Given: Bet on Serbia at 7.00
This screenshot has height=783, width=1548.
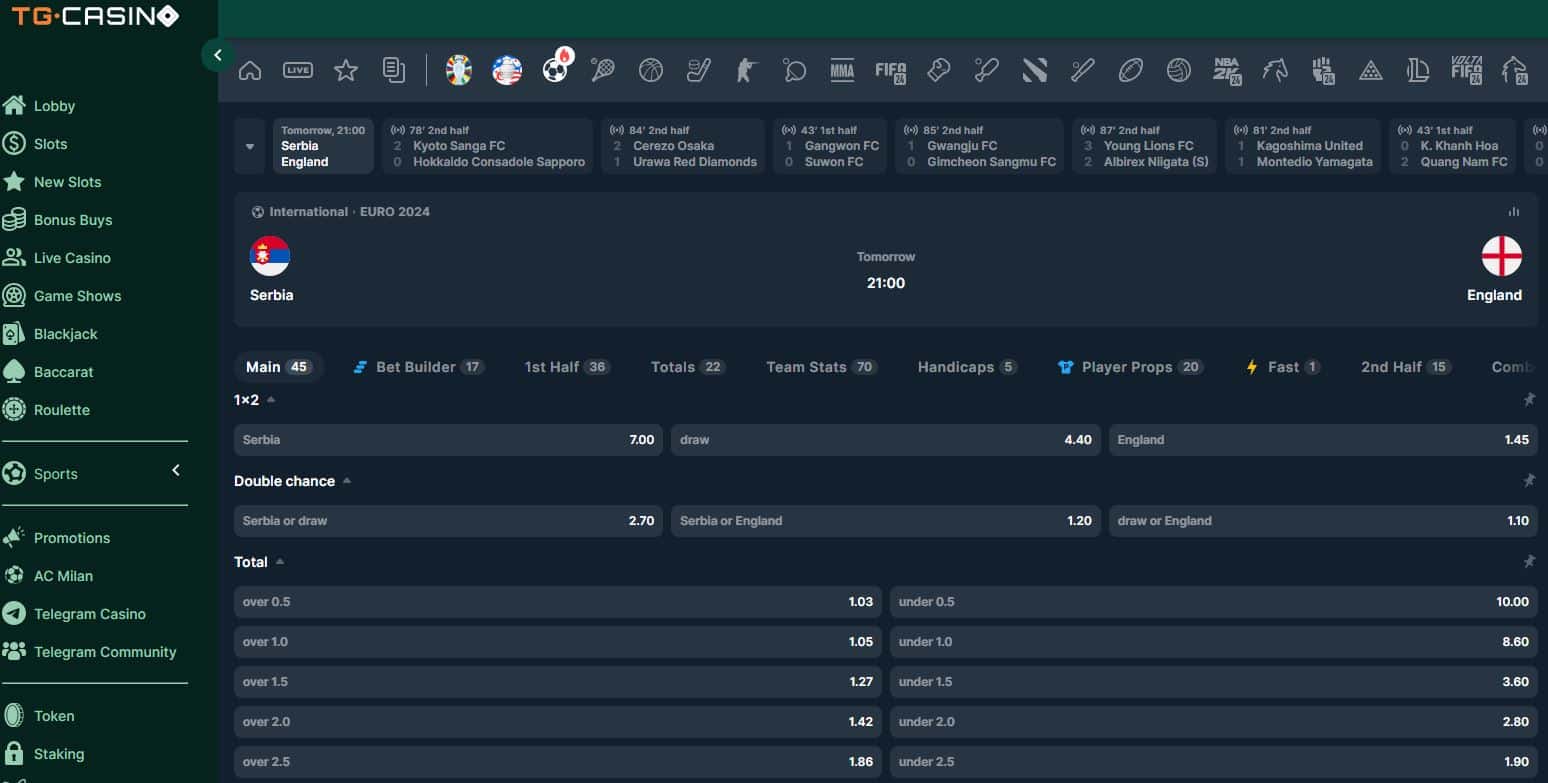Looking at the screenshot, I should click(x=448, y=440).
